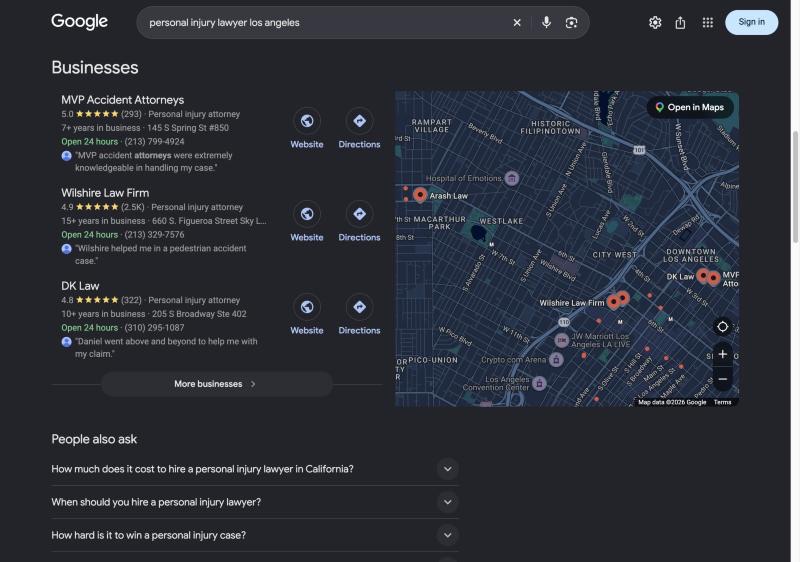The height and width of the screenshot is (562, 800).
Task: Click More businesses button
Action: (x=217, y=384)
